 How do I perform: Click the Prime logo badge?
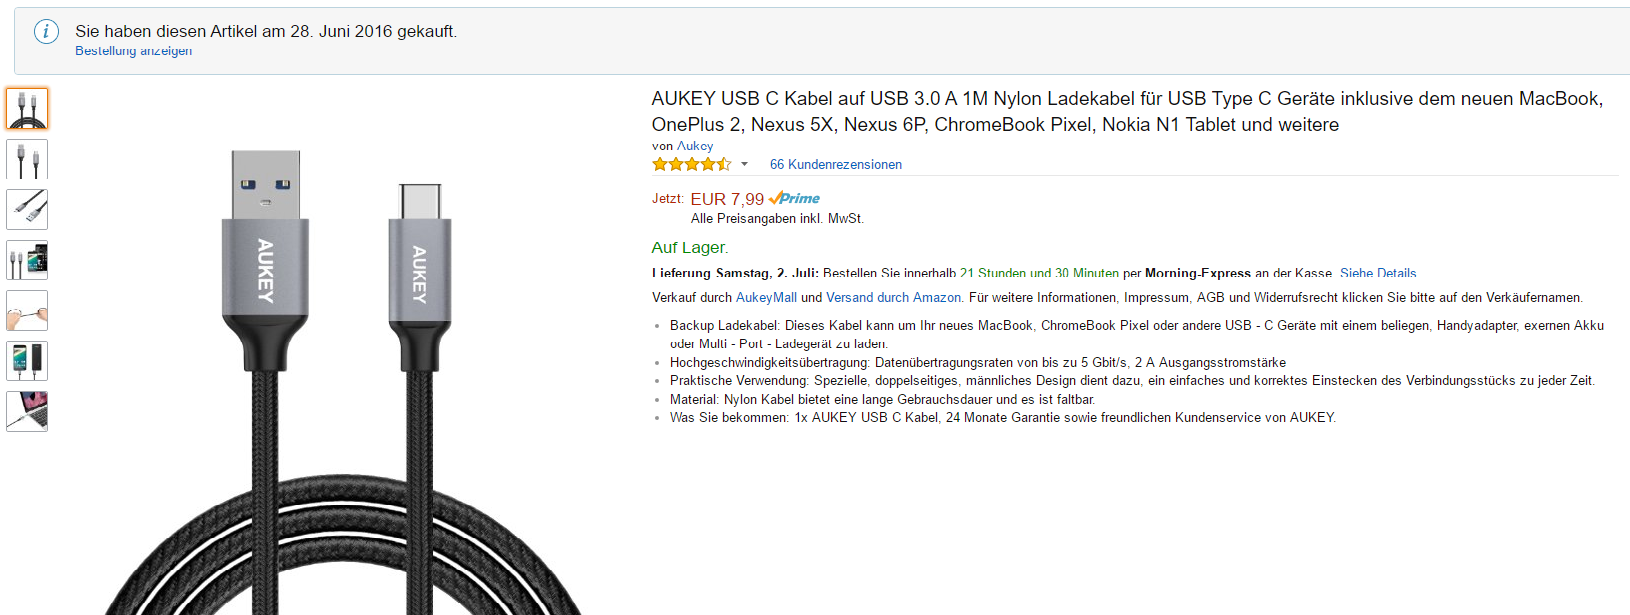795,199
